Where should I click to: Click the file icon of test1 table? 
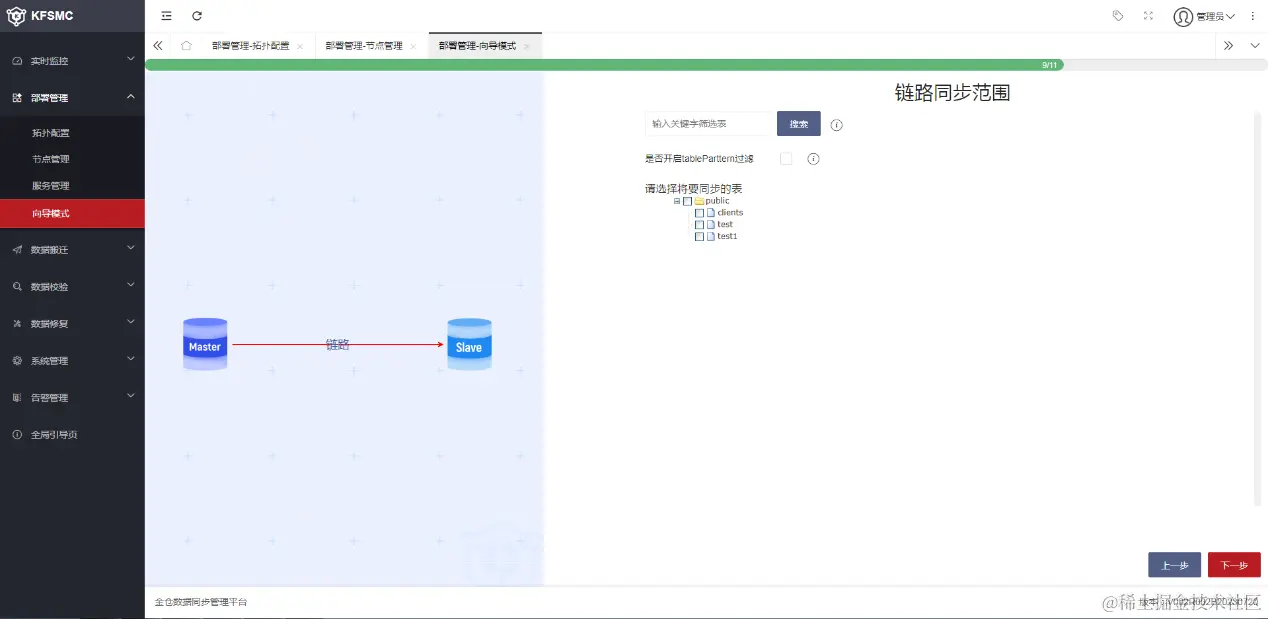pyautogui.click(x=711, y=236)
